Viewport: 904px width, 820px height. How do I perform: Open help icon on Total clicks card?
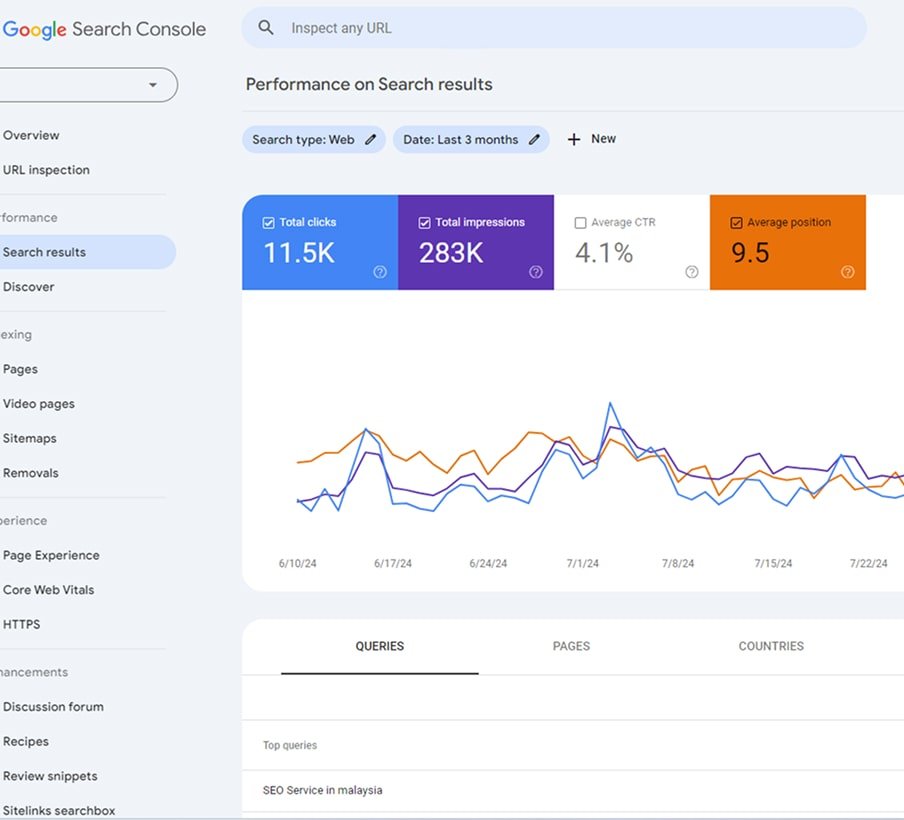pyautogui.click(x=380, y=272)
